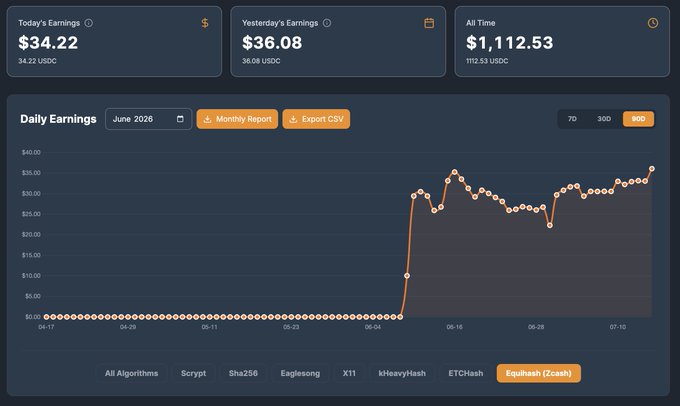The image size is (680, 406).
Task: Filter chart by All Algorithms
Action: [x=131, y=373]
